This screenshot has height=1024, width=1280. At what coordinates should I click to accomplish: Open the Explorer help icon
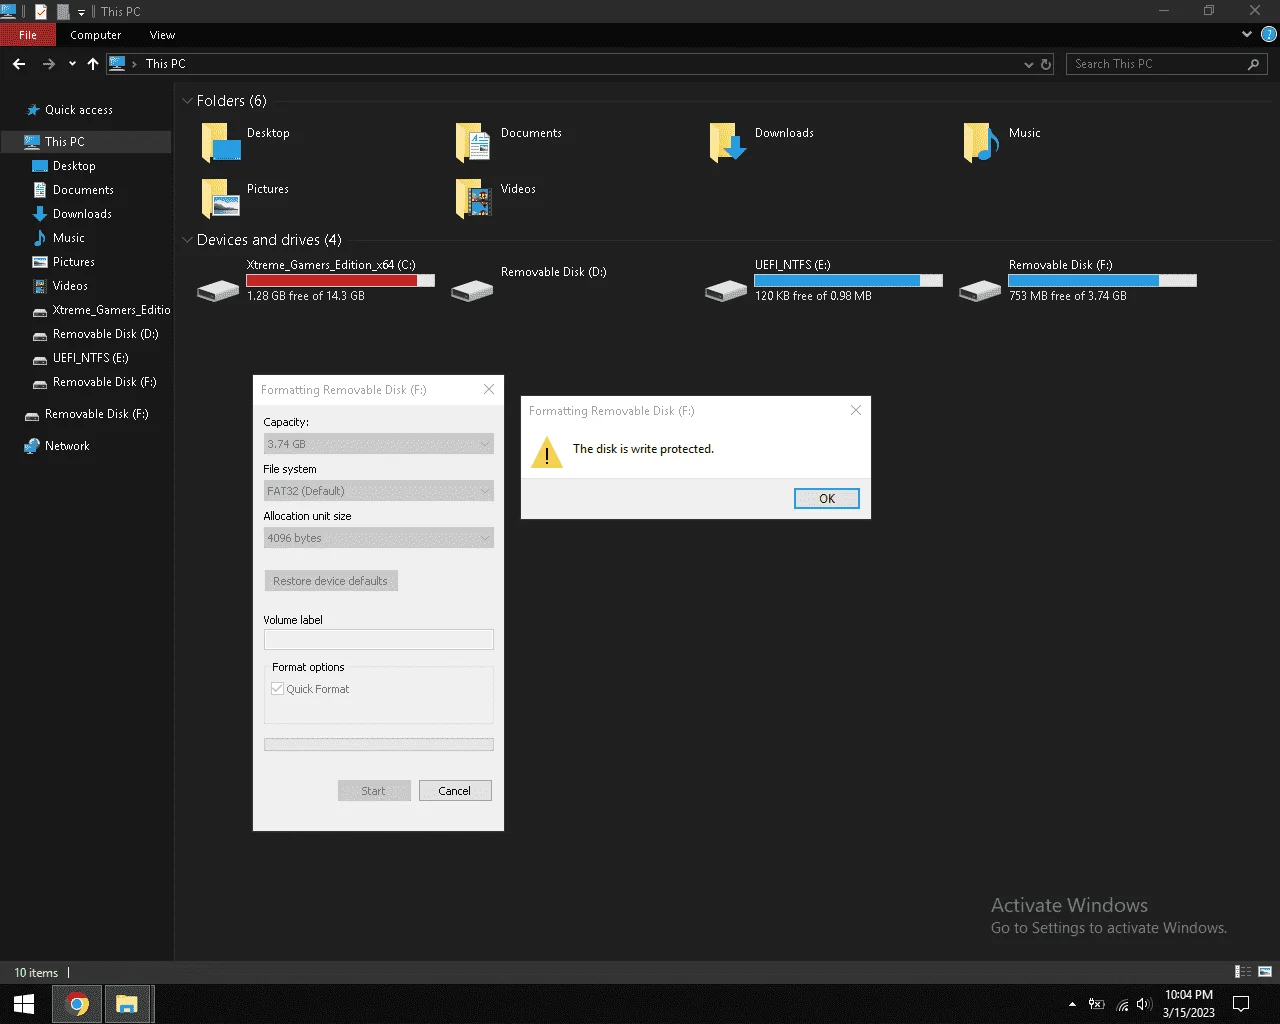tap(1269, 34)
